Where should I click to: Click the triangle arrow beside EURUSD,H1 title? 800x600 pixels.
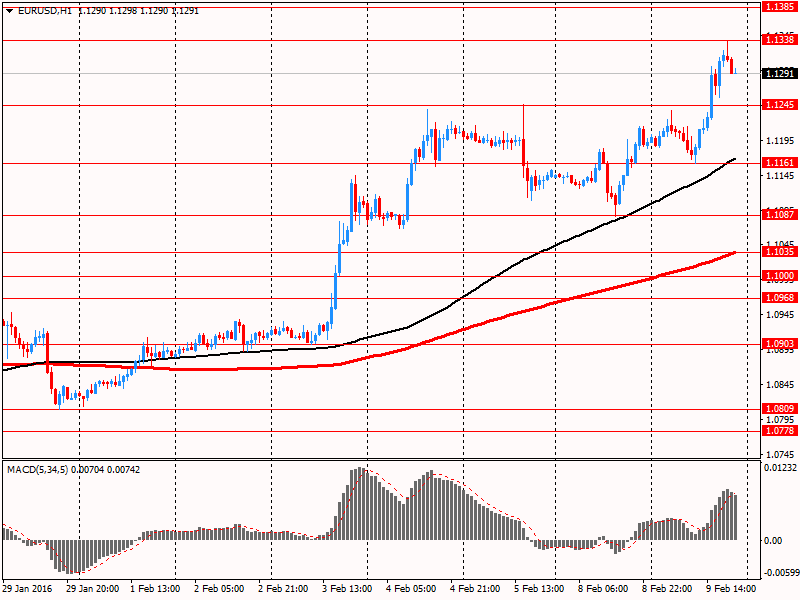tap(9, 11)
